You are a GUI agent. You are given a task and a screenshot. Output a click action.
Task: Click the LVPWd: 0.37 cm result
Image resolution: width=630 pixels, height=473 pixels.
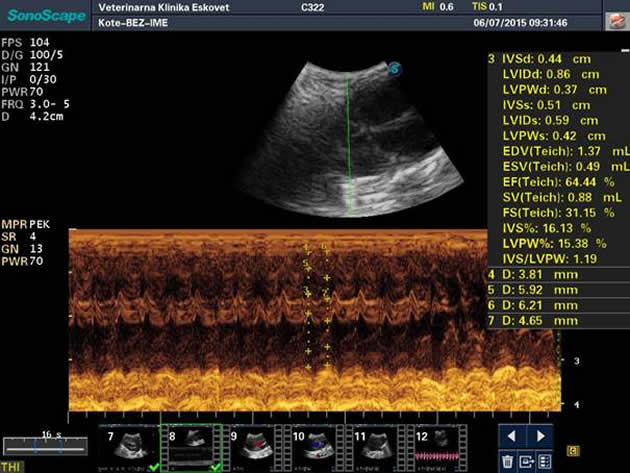(554, 90)
